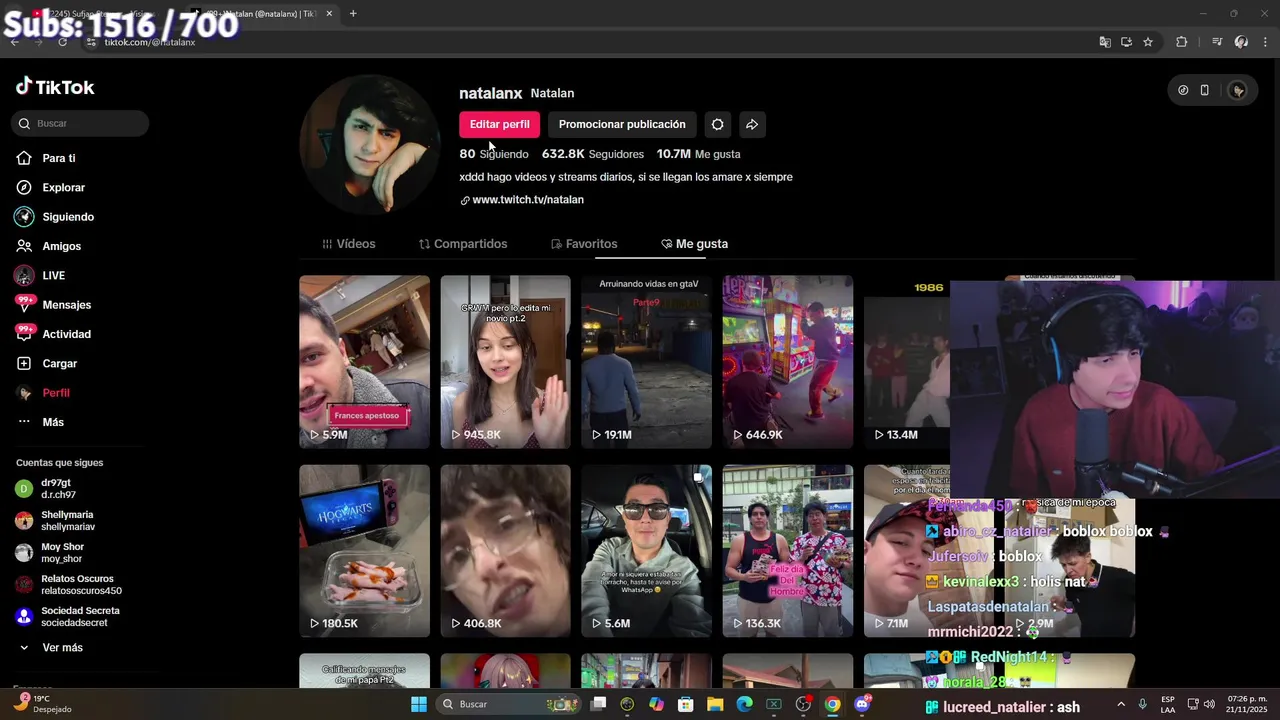Open account avatar menu at top right

coord(1238,90)
